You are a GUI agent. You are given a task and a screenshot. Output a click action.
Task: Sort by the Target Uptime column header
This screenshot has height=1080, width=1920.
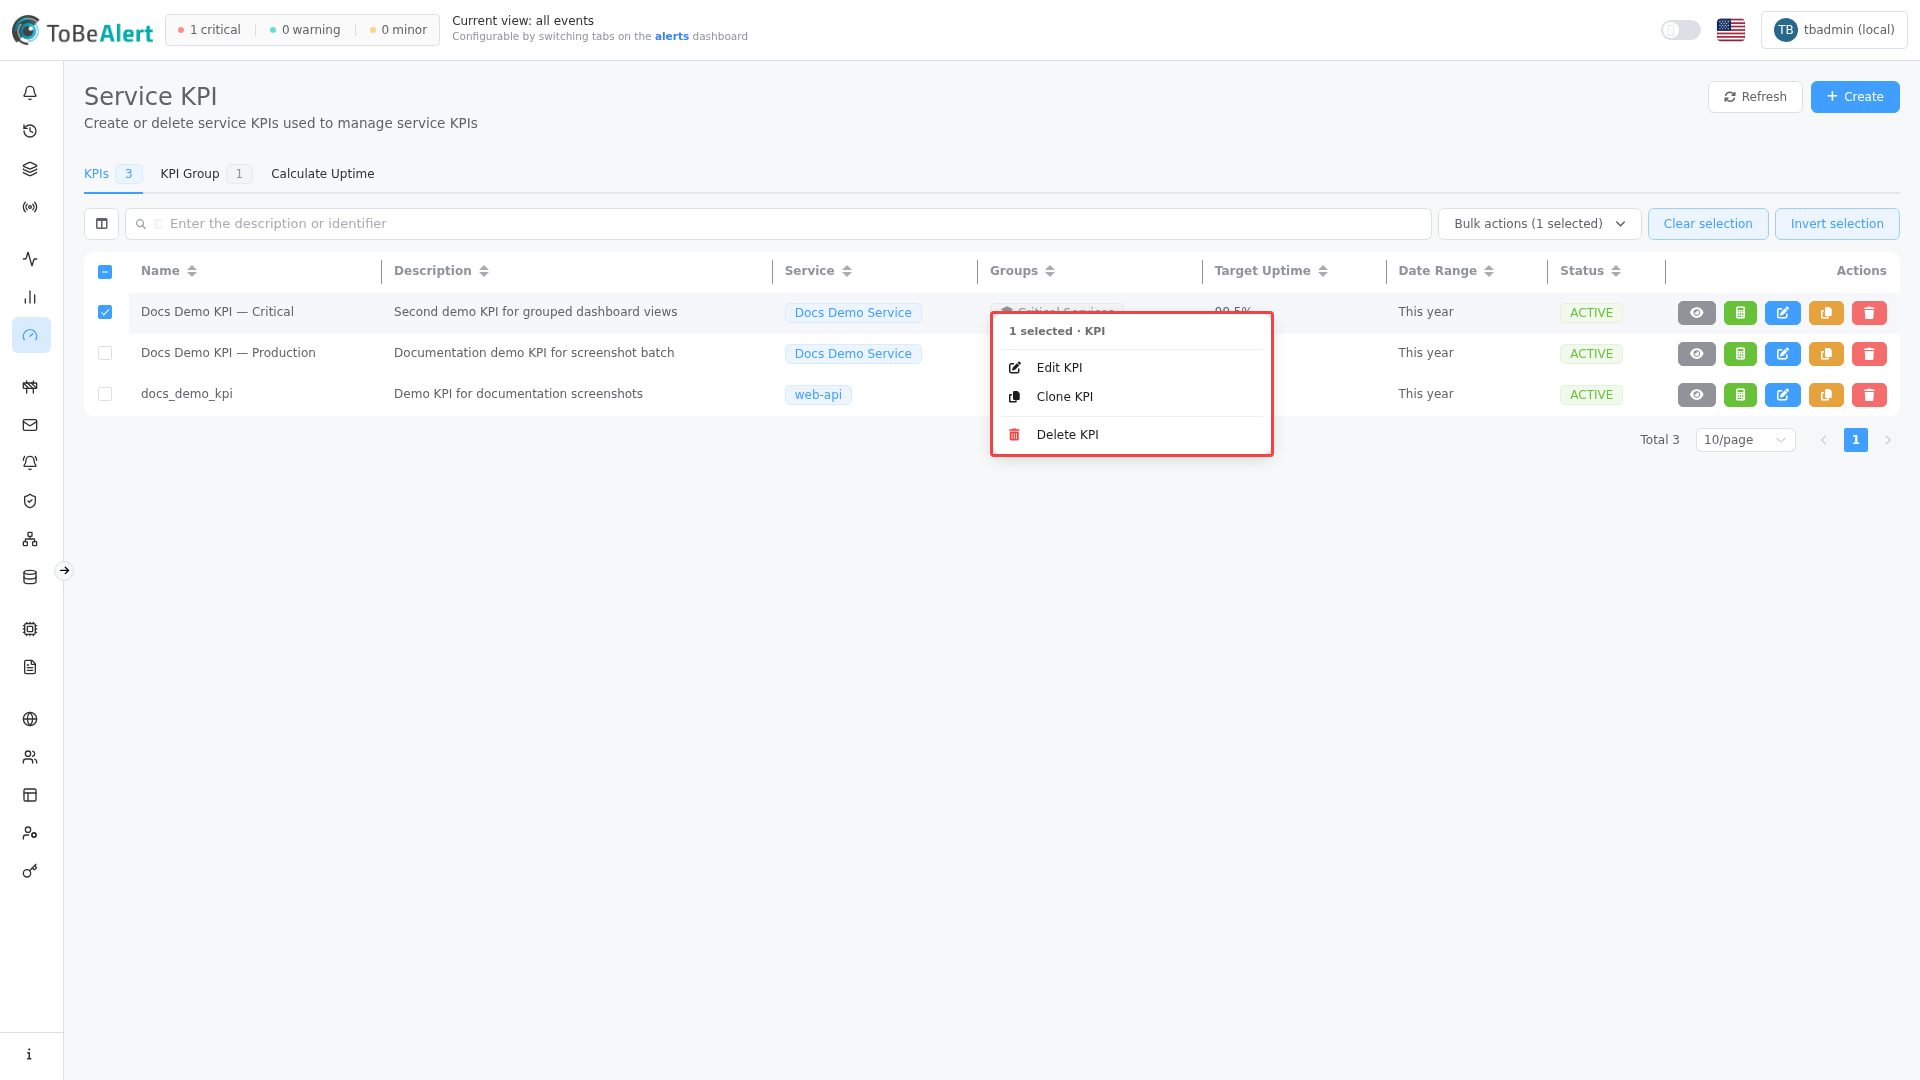(1271, 271)
